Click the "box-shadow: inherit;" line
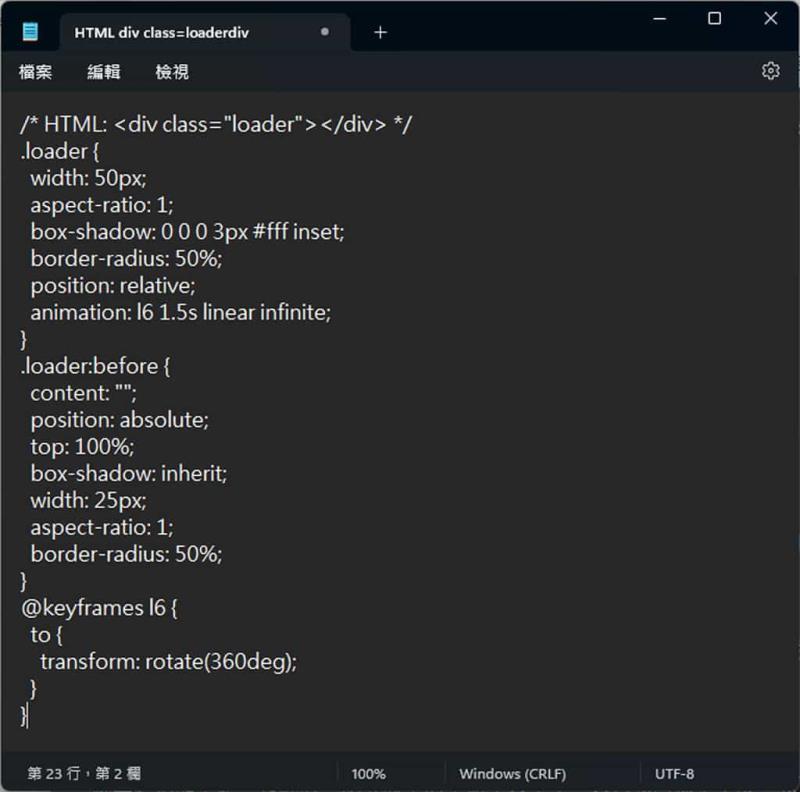The width and height of the screenshot is (800, 792). click(129, 474)
